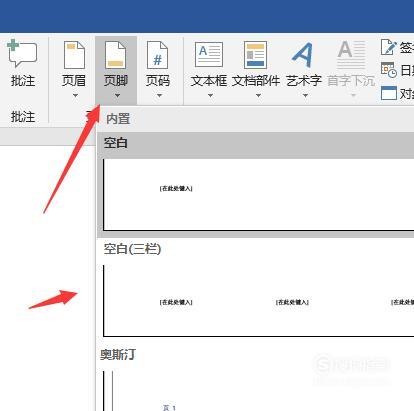The image size is (414, 411).
Task: Choose the 空白 footer preview
Action: 258,195
